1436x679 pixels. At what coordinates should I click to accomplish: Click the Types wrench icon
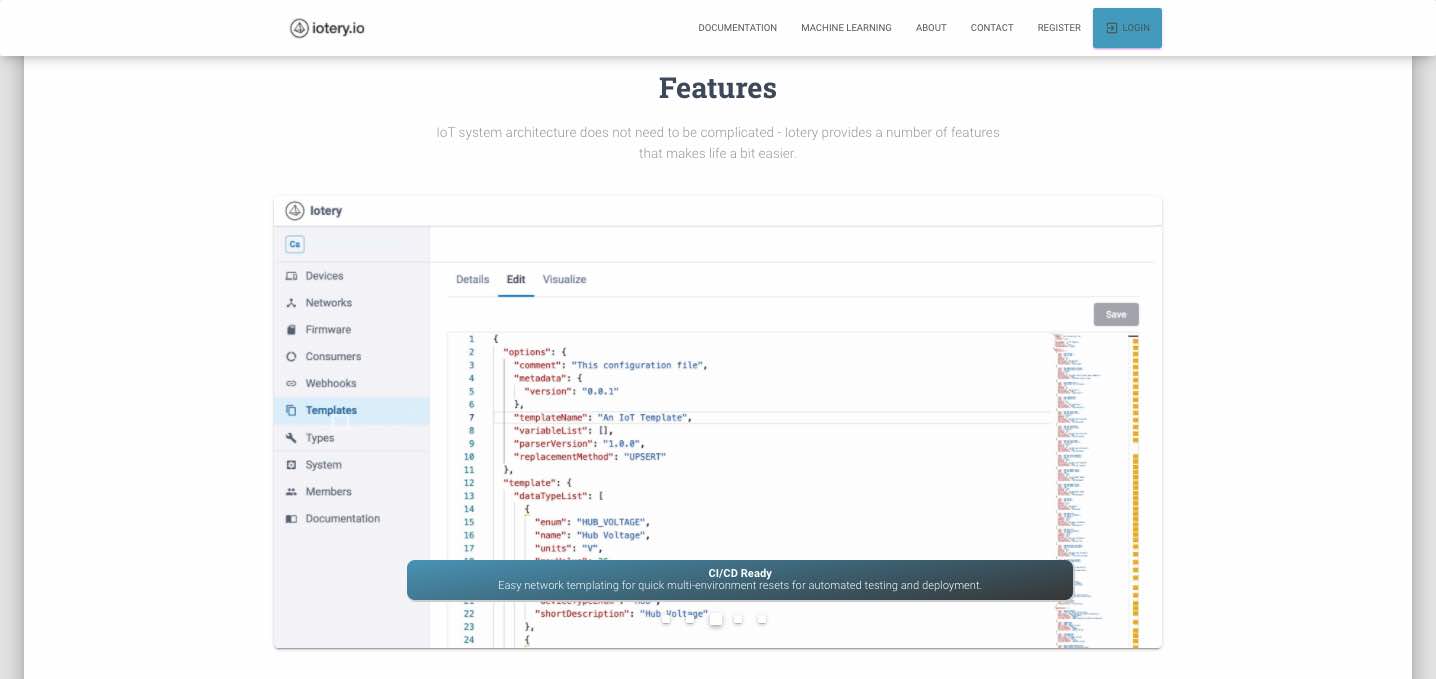[291, 438]
